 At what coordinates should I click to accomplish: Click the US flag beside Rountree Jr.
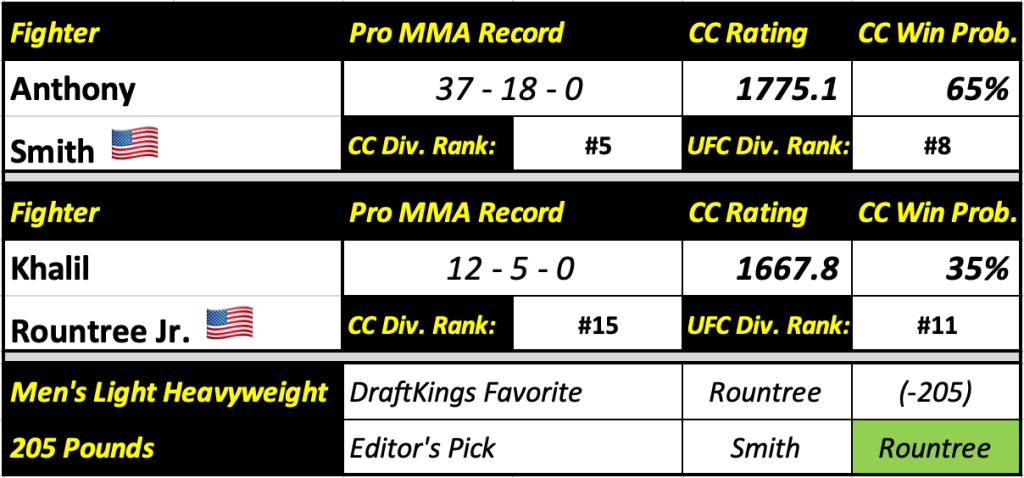click(229, 324)
